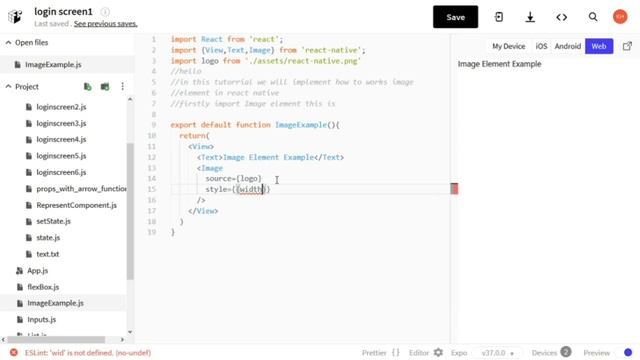The height and width of the screenshot is (360, 640).
Task: Click scroll-right arrow of file tree
Action: tap(122, 339)
